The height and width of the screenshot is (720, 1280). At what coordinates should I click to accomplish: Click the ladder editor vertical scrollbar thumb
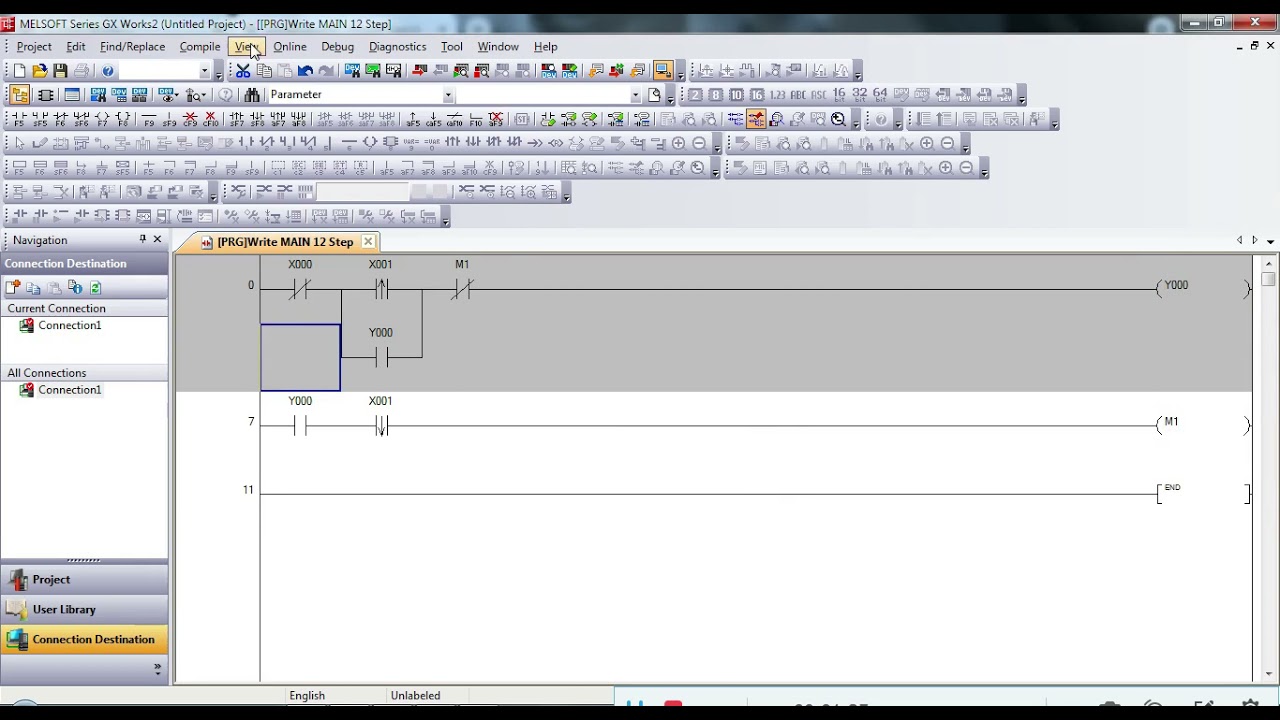[x=1268, y=279]
